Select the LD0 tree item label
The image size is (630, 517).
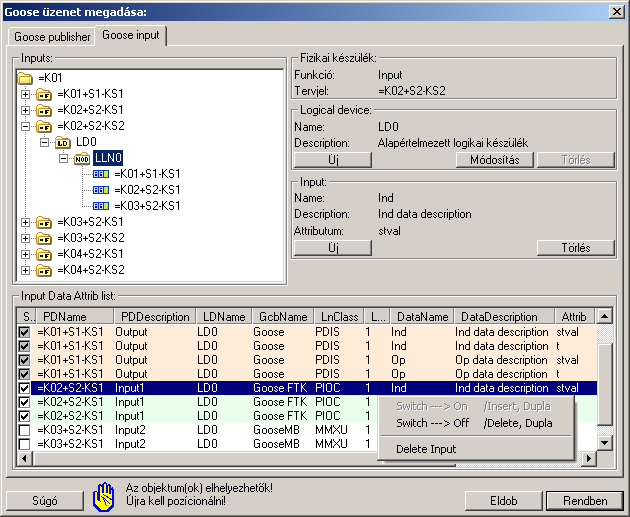[86, 142]
